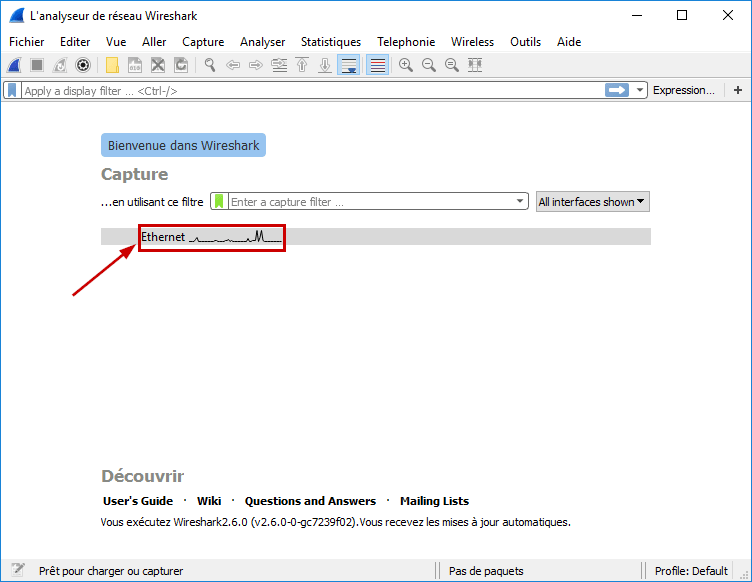Reset text to normal size icon
The width and height of the screenshot is (752, 582).
(452, 65)
